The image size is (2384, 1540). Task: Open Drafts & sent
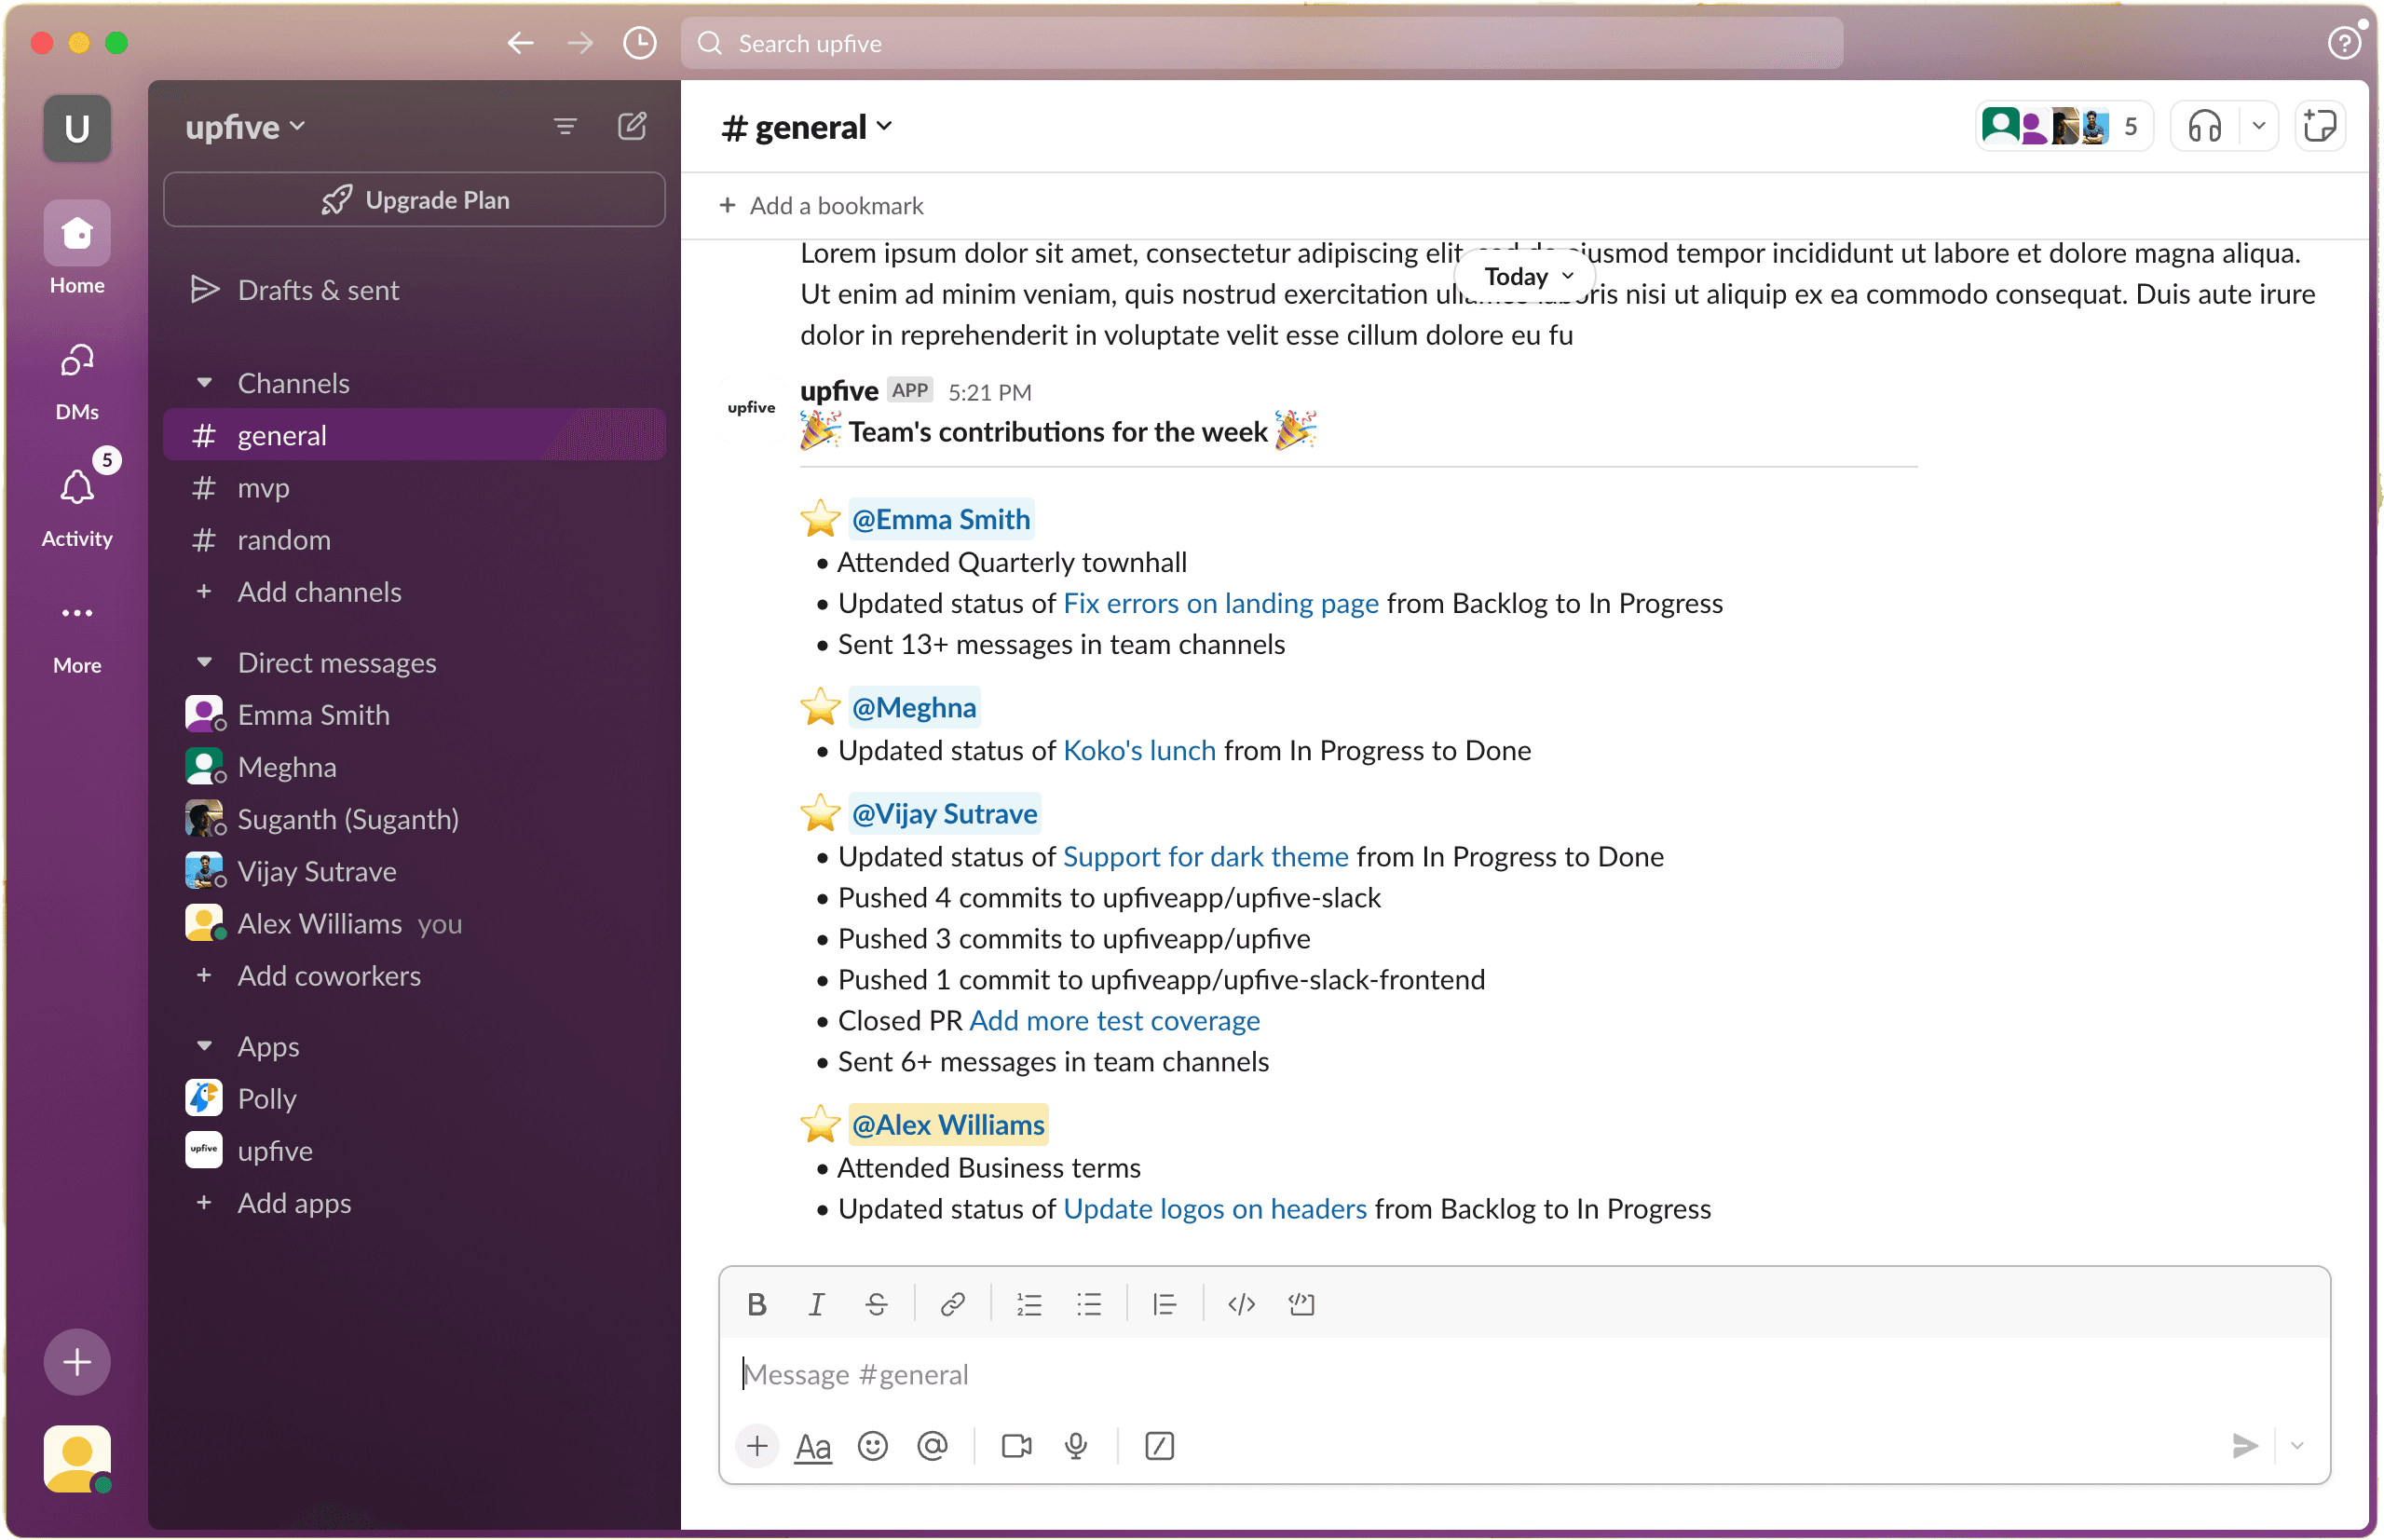pyautogui.click(x=414, y=290)
